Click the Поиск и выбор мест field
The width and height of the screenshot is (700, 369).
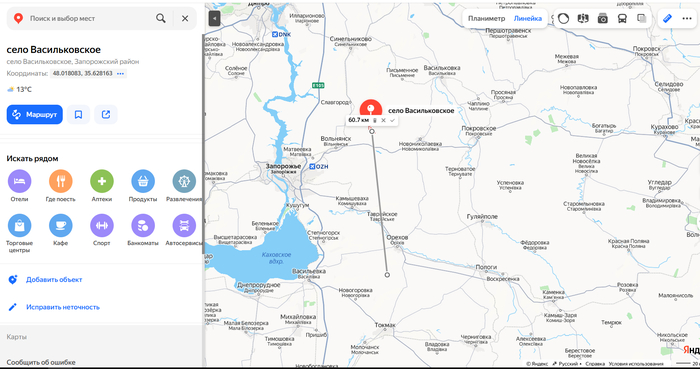[89, 18]
